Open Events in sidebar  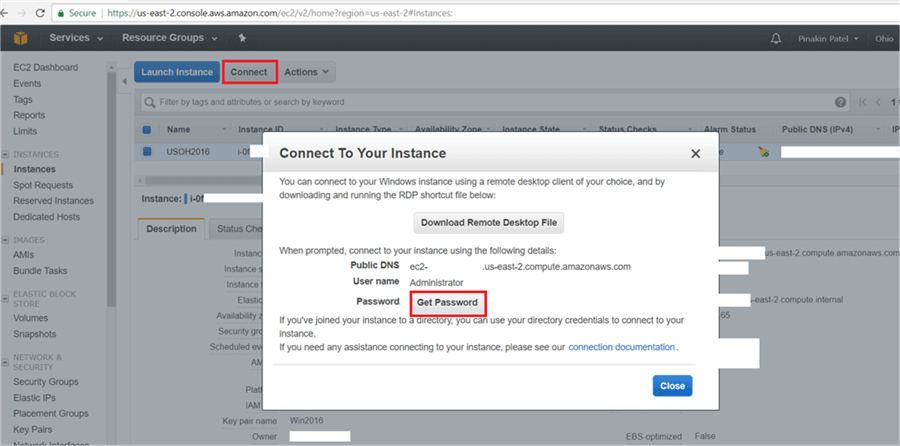27,83
